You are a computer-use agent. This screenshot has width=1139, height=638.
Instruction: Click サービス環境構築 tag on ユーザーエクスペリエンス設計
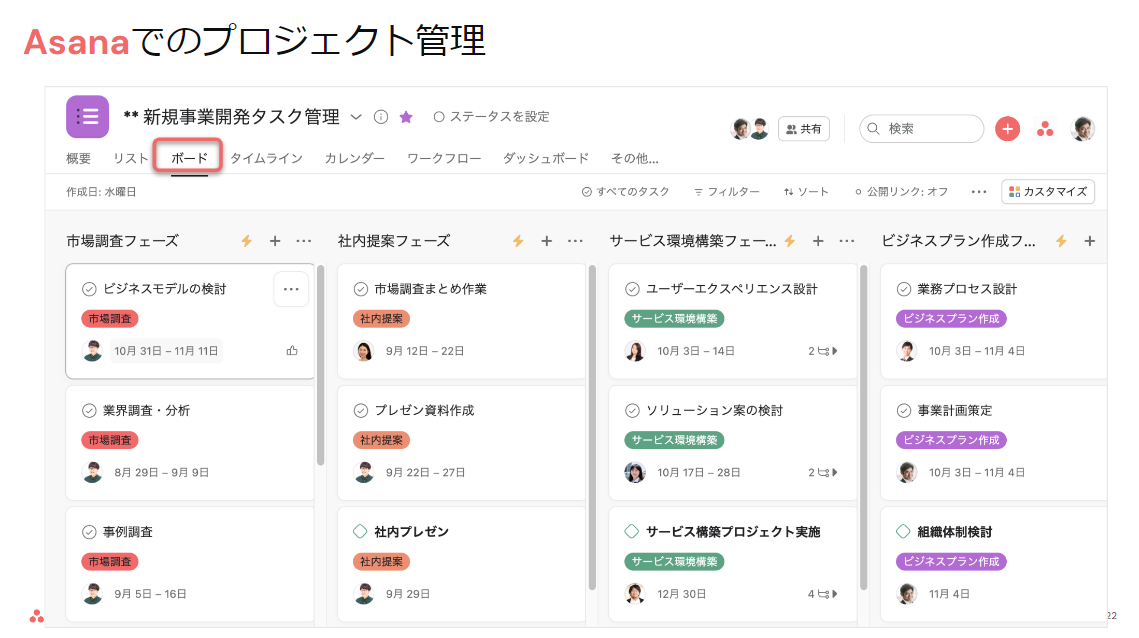click(x=674, y=319)
